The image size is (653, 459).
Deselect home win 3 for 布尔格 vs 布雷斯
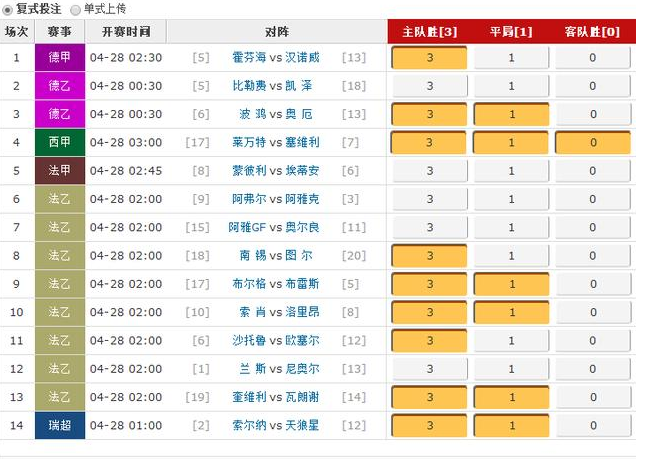[429, 284]
